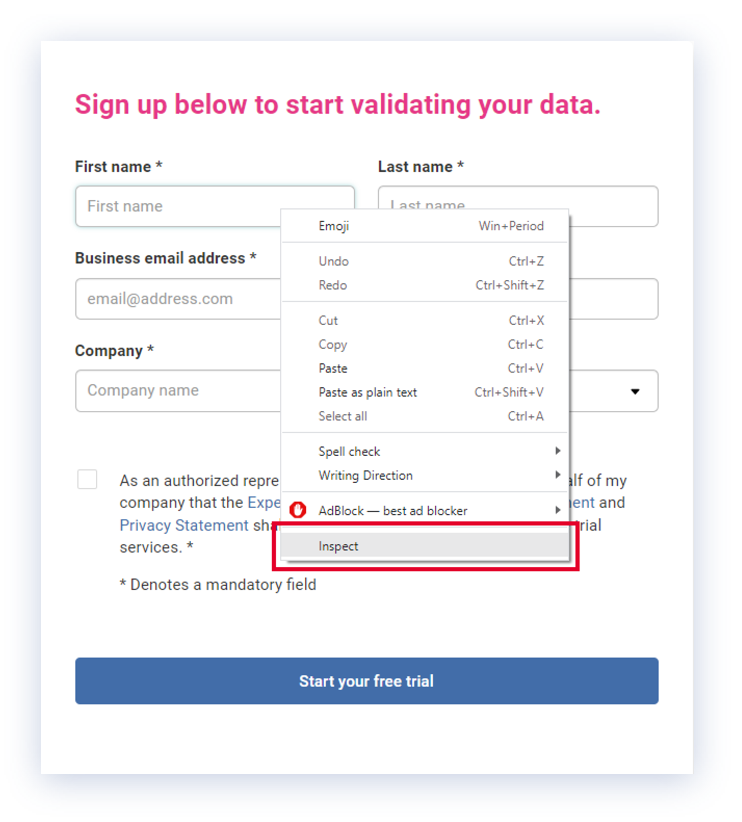
Task: Open the dropdown arrow beside Company field
Action: 635,392
